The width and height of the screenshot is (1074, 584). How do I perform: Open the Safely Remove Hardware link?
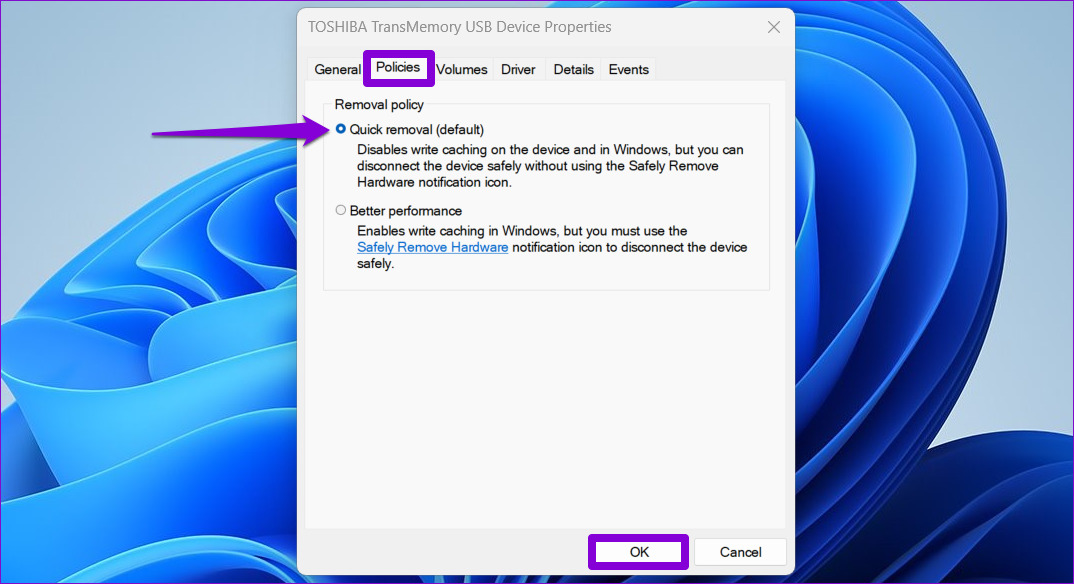432,246
